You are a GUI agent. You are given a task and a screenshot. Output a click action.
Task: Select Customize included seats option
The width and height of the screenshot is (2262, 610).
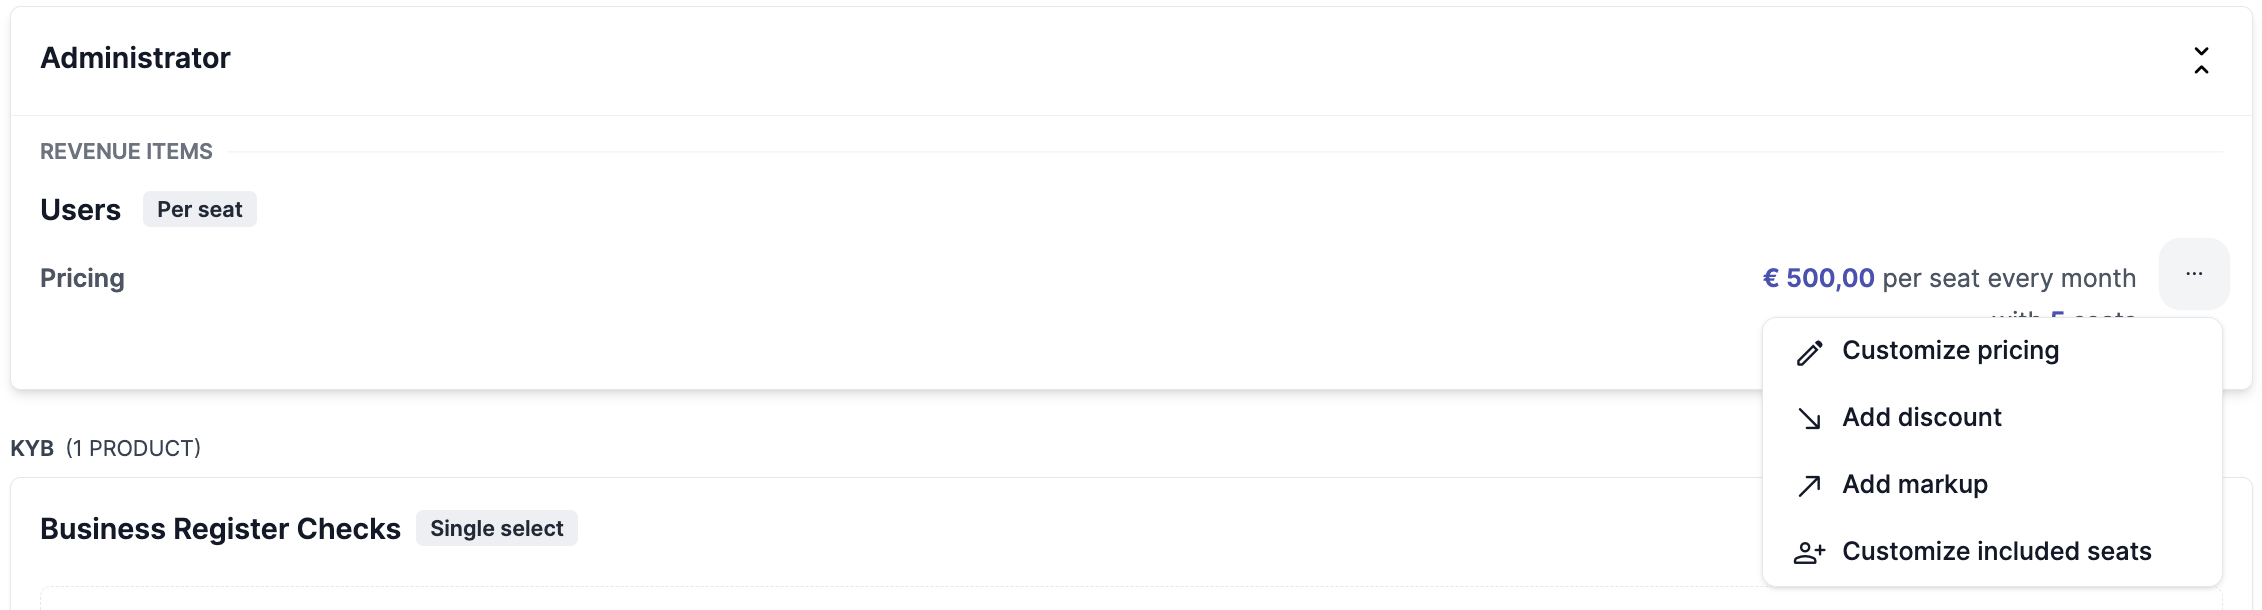coord(1996,552)
